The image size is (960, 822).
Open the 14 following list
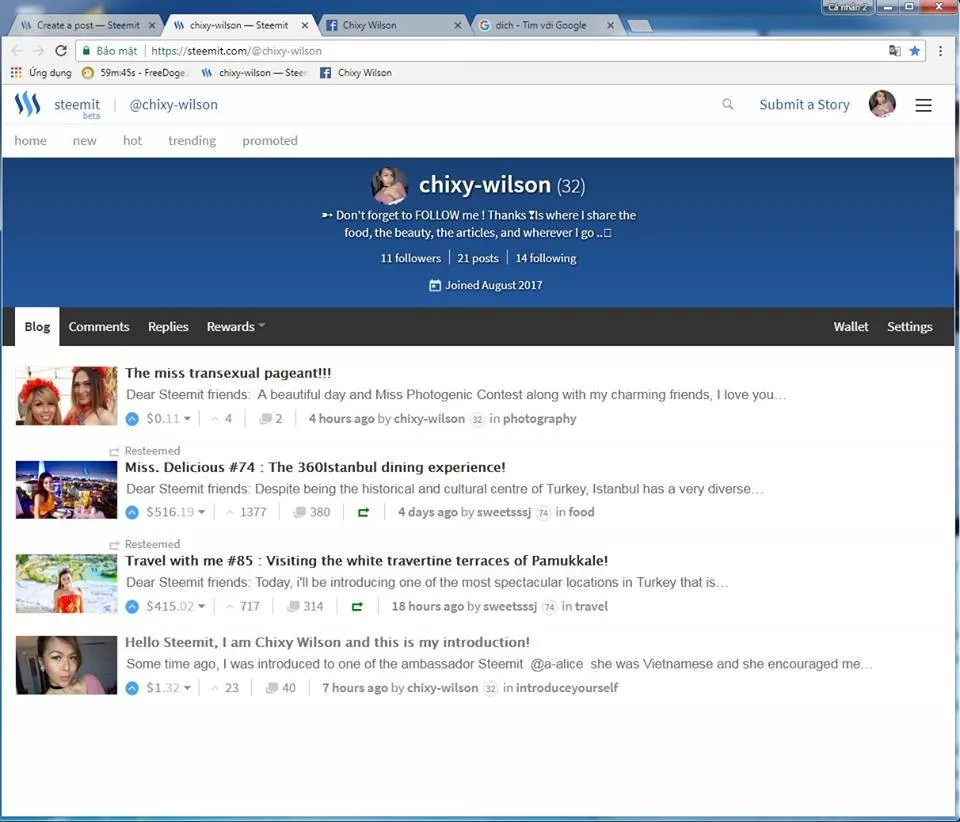click(546, 258)
